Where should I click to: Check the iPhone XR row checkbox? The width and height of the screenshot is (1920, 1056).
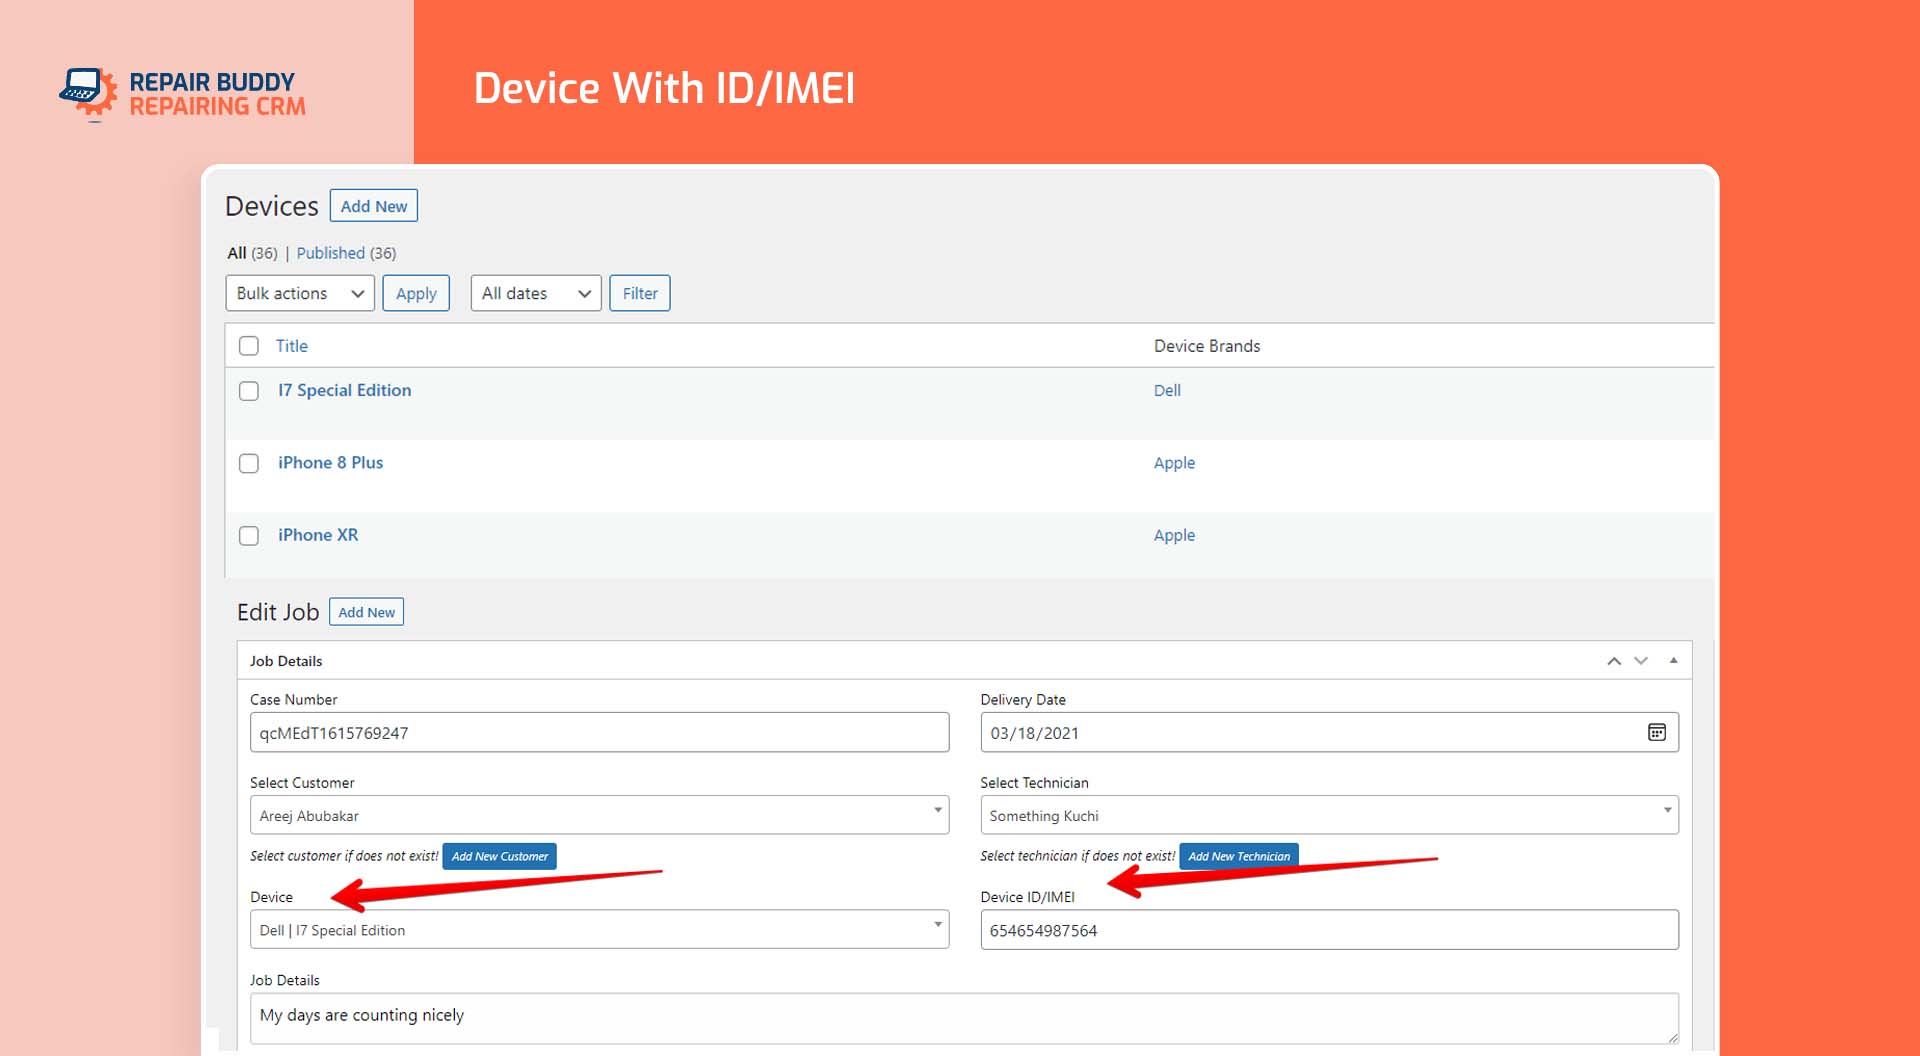click(249, 536)
